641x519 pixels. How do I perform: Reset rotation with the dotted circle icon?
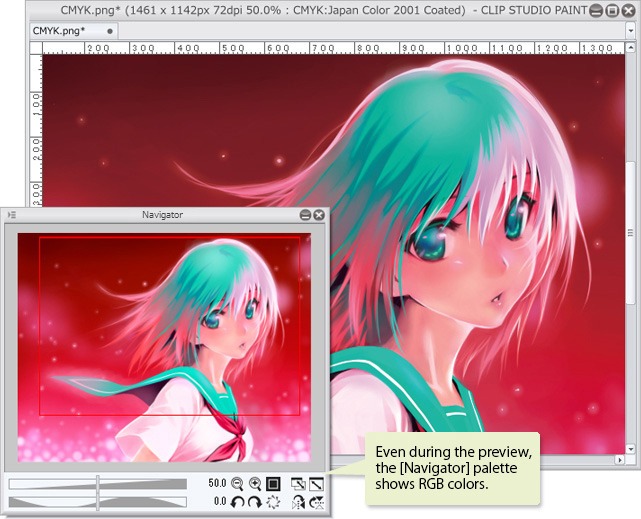coord(273,502)
